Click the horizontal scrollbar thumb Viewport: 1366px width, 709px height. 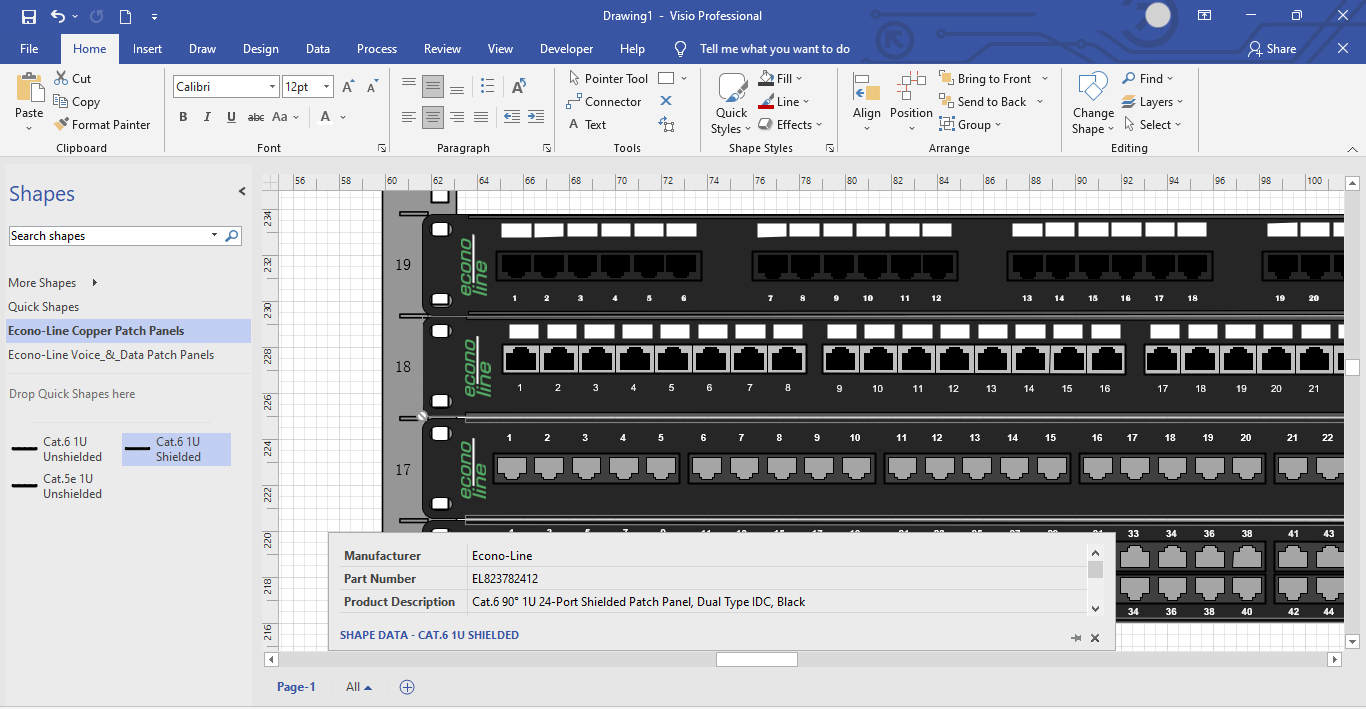[x=756, y=660]
